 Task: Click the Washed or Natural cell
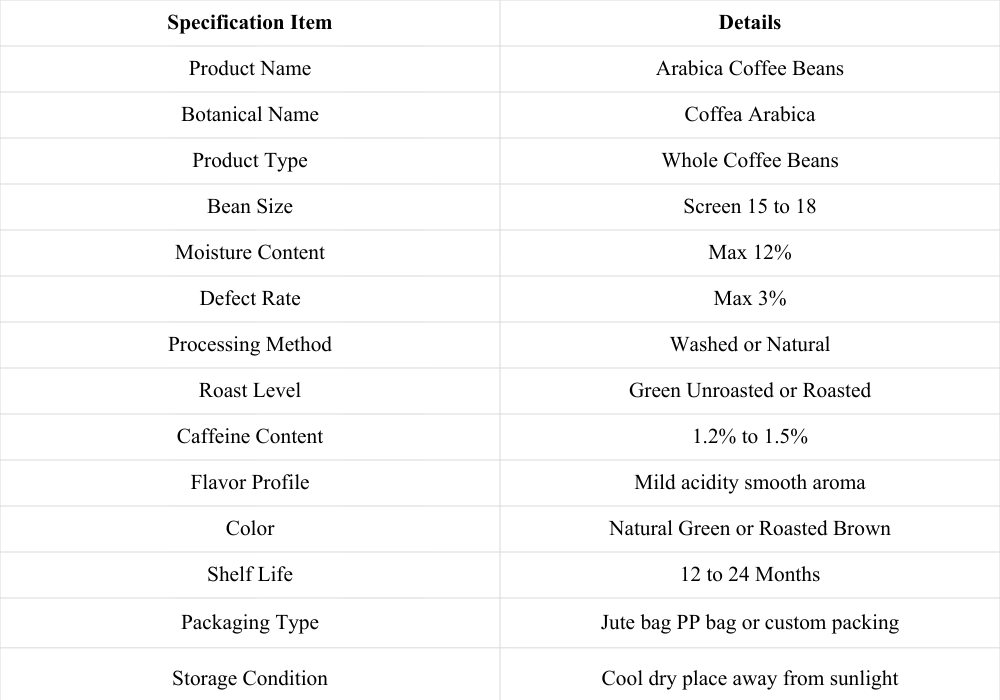(749, 345)
